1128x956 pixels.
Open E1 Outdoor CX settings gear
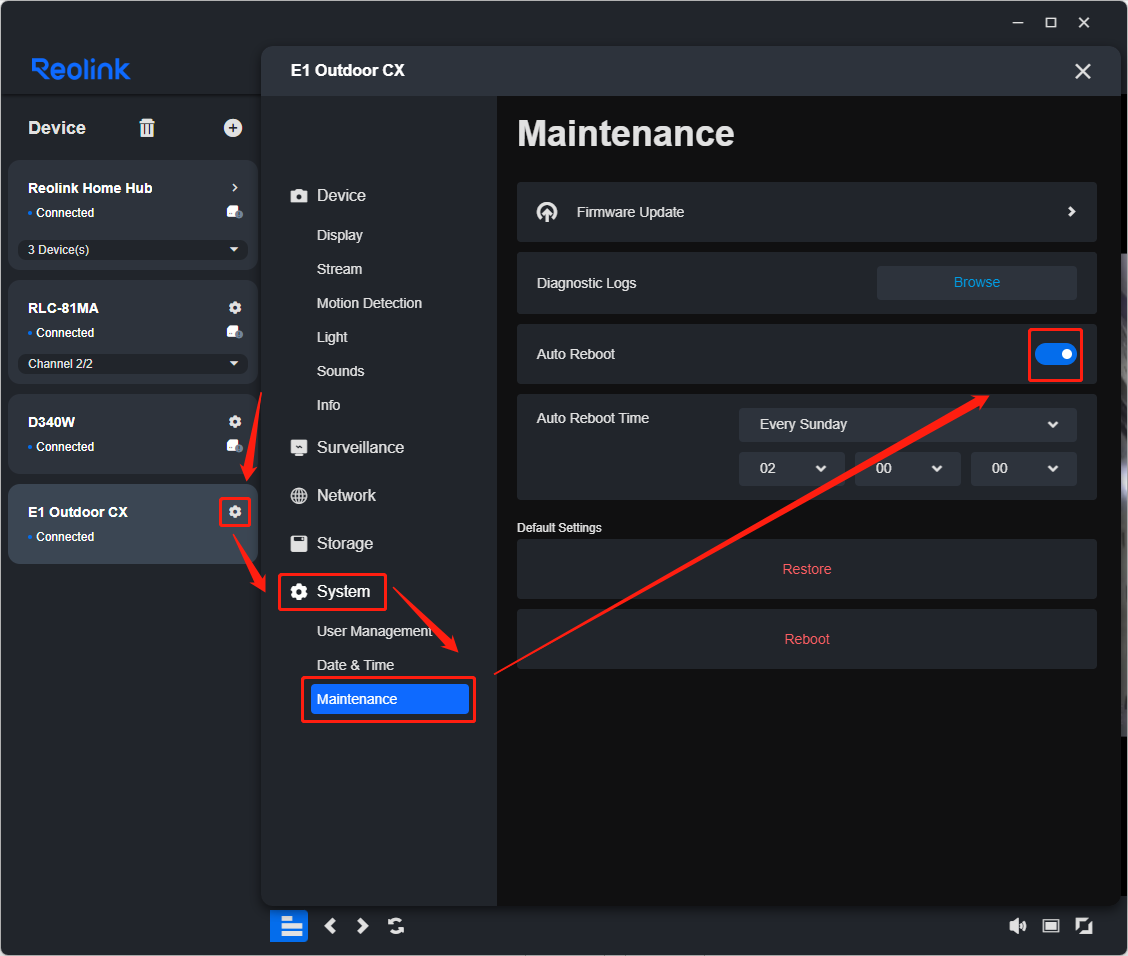235,511
